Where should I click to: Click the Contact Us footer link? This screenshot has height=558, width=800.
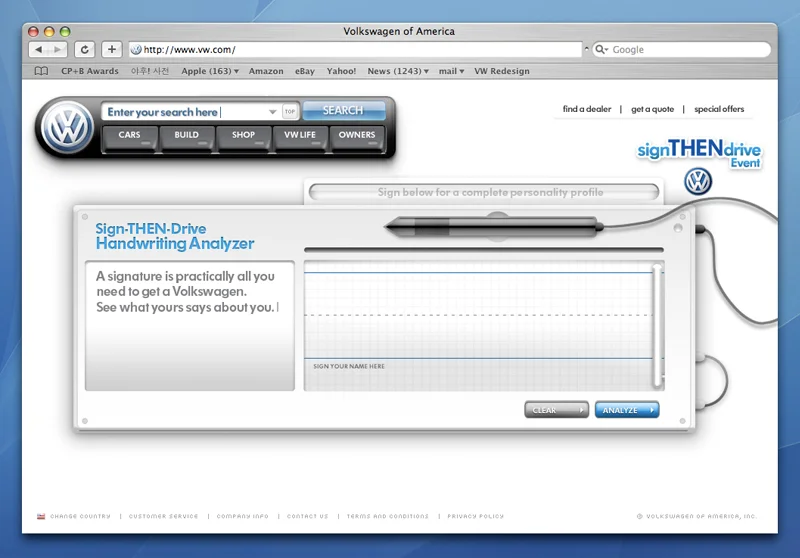(308, 516)
